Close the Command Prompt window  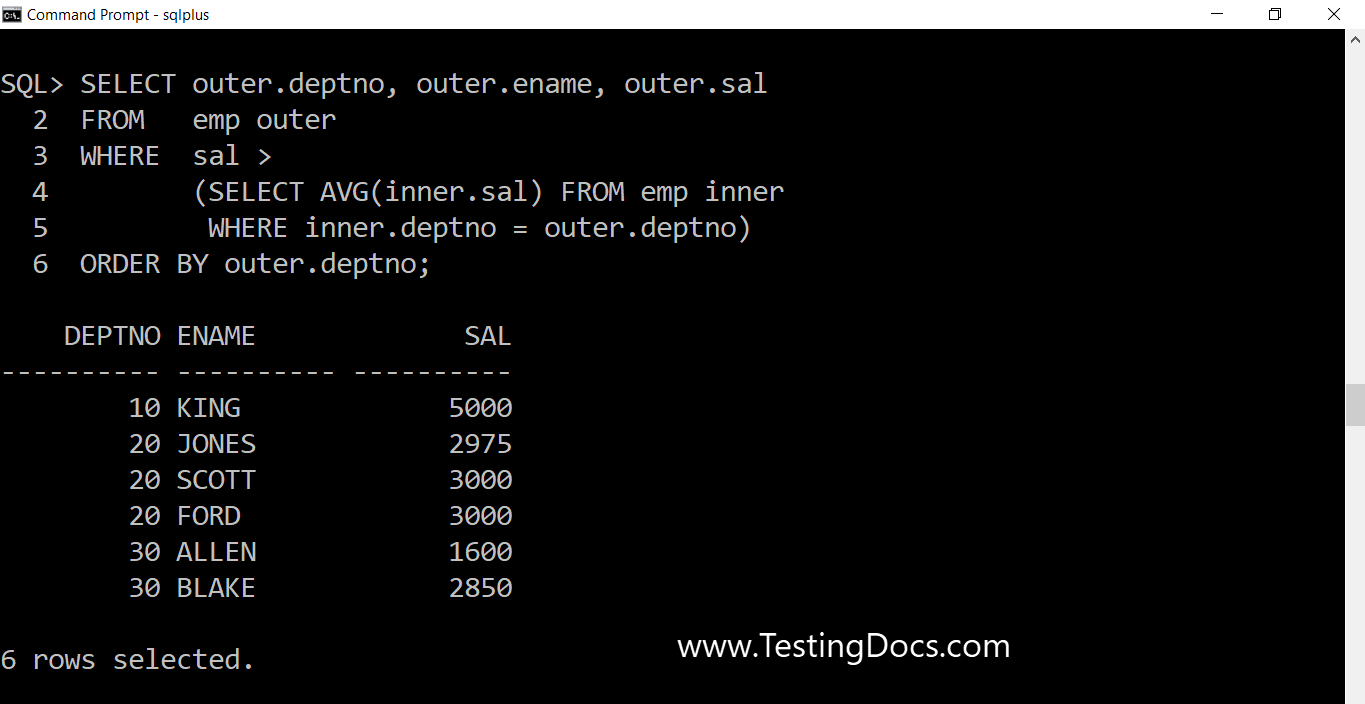(1333, 14)
